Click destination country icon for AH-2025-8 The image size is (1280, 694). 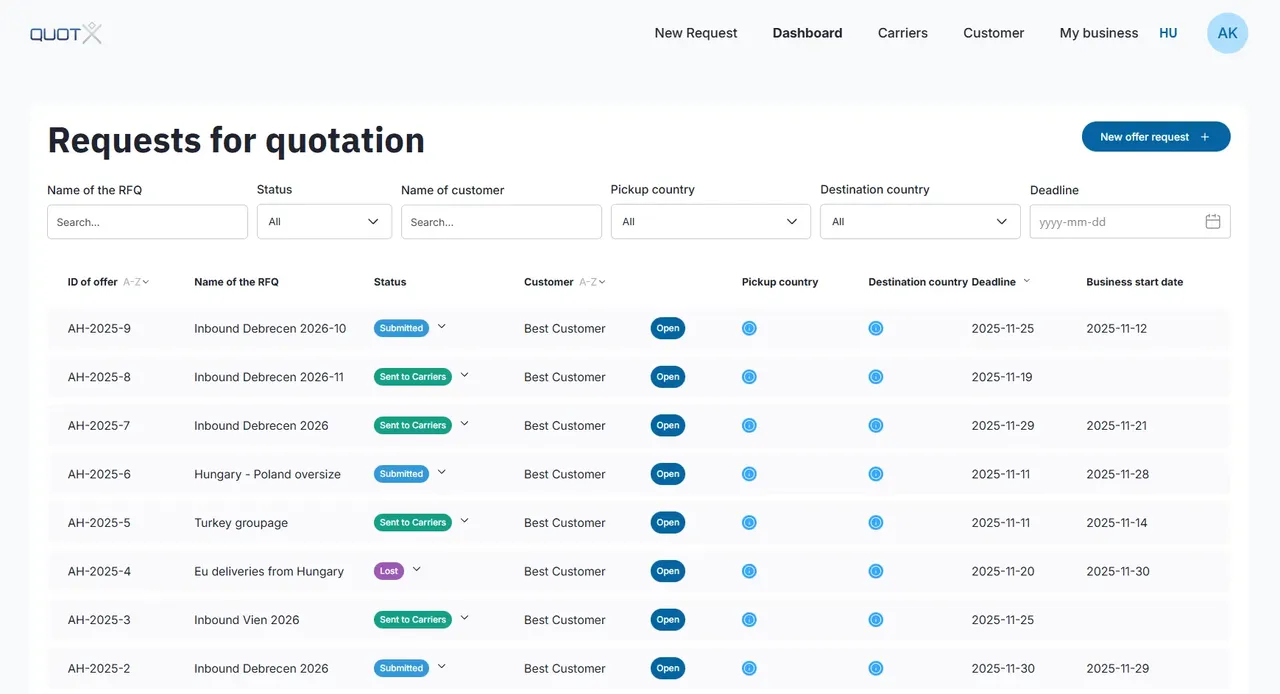876,377
